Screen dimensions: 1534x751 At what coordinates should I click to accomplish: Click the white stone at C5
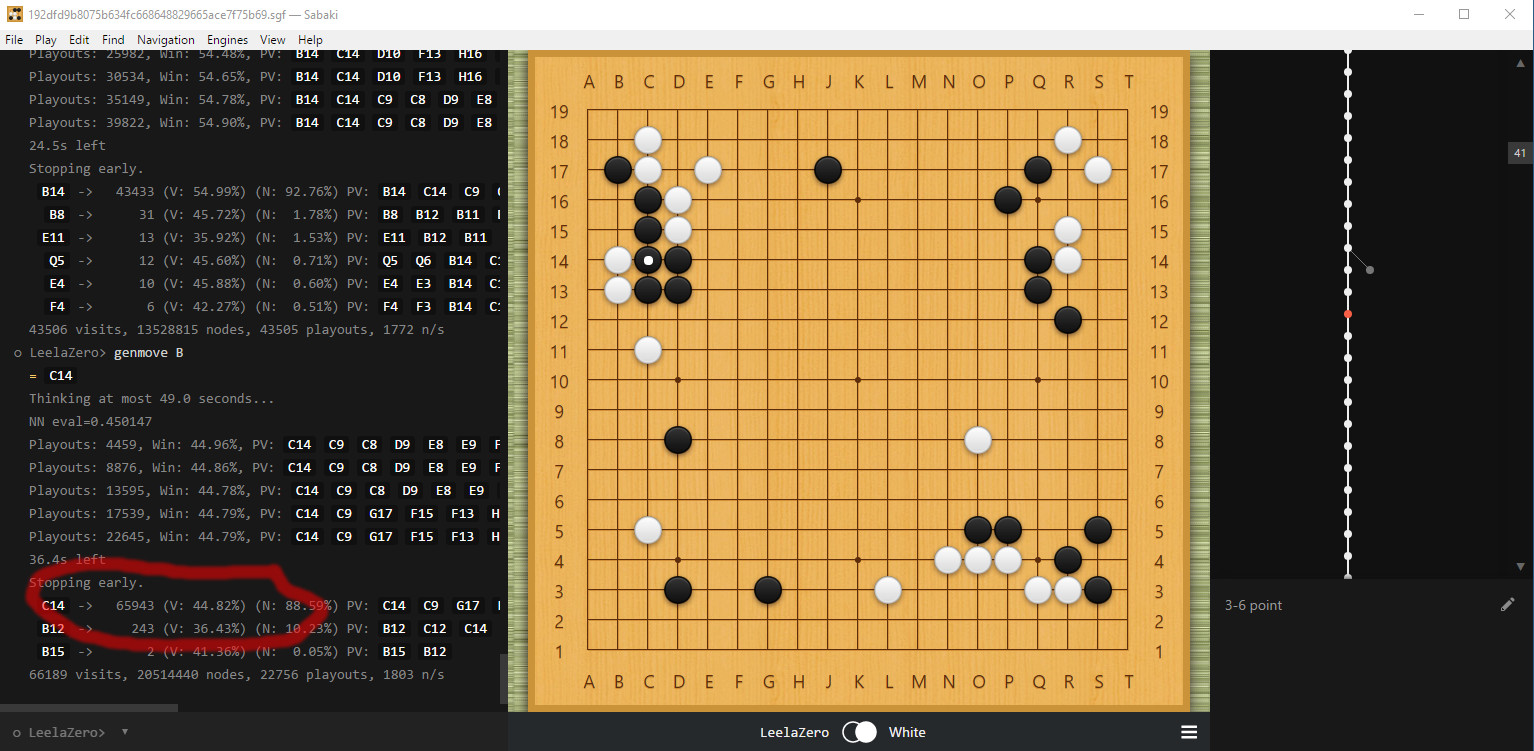(x=648, y=530)
